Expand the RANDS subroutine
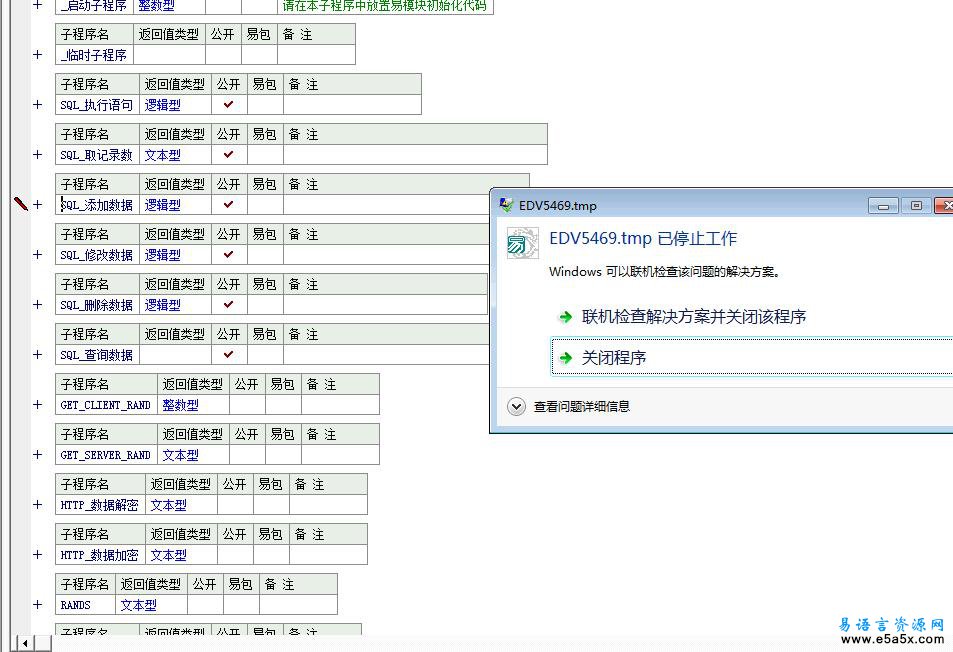This screenshot has height=652, width=953. pos(38,605)
